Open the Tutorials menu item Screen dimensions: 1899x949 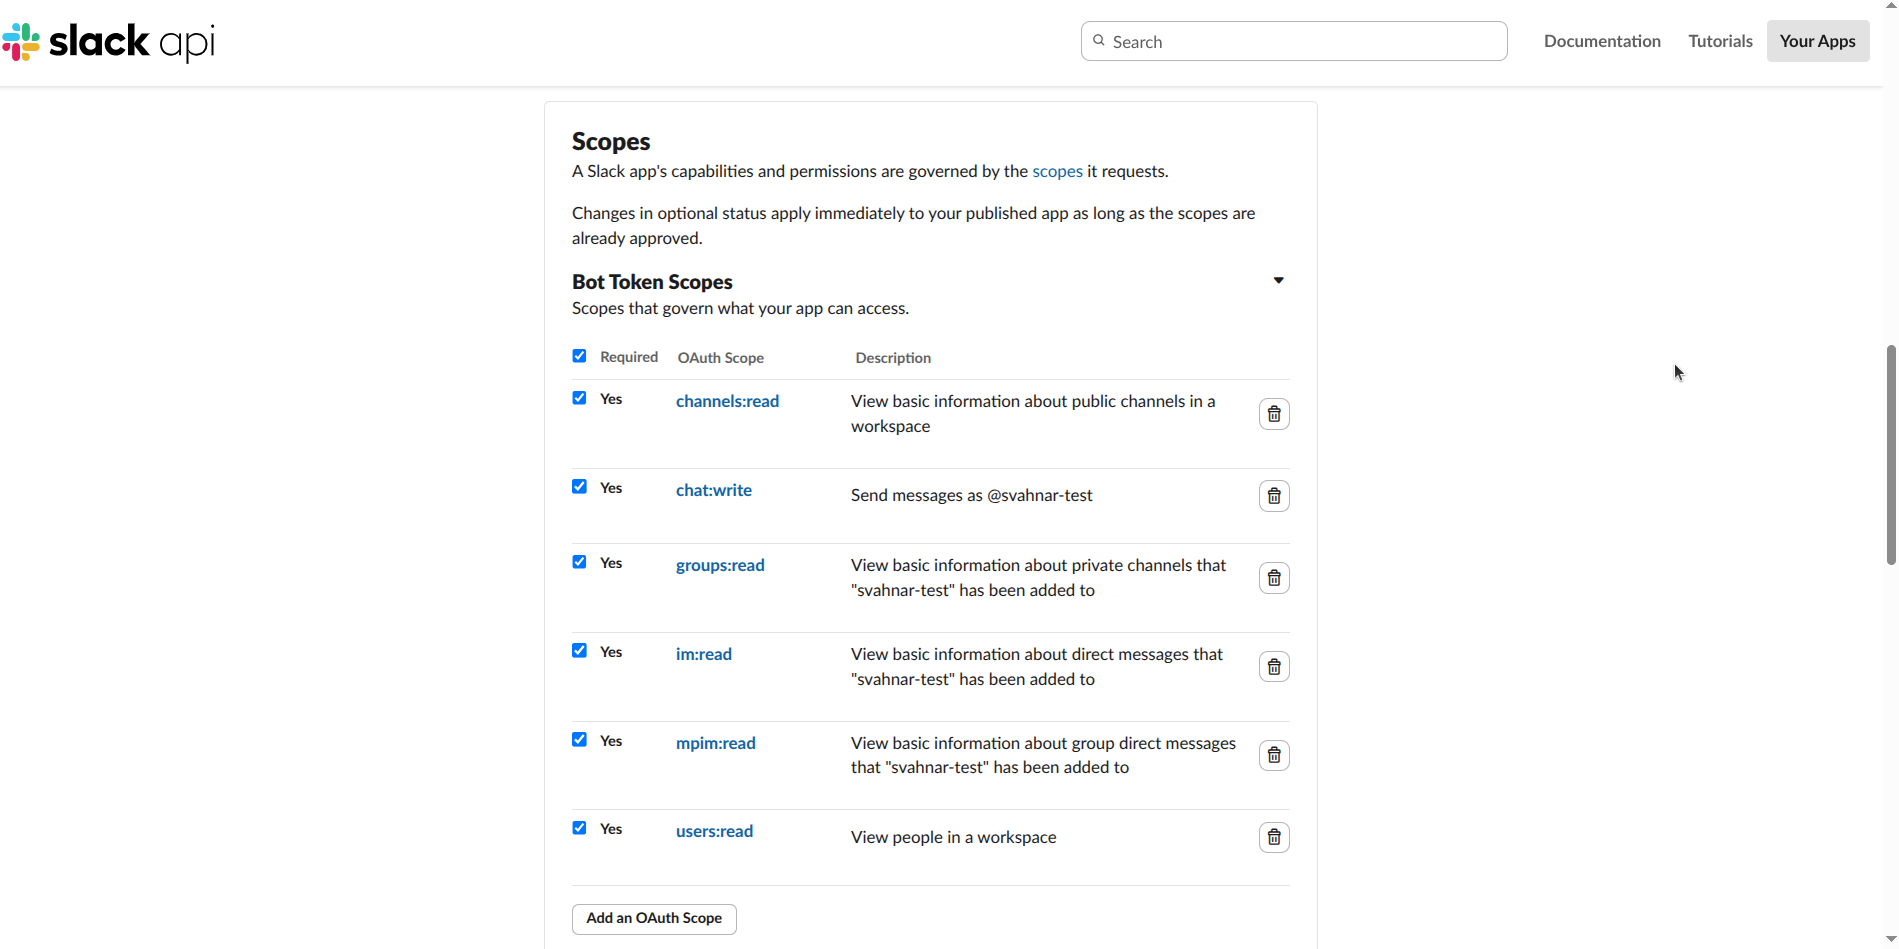pyautogui.click(x=1720, y=41)
